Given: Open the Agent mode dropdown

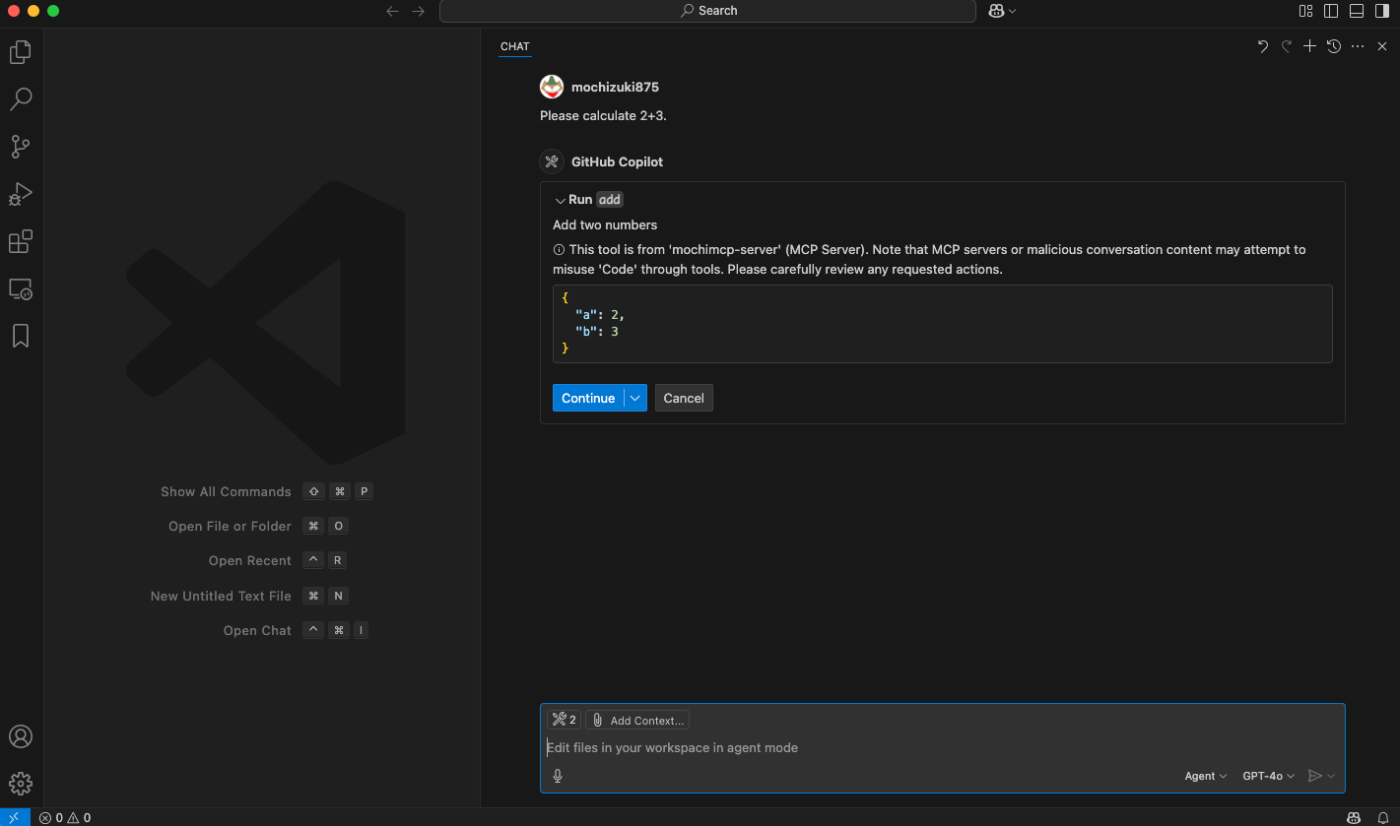Looking at the screenshot, I should pos(1206,776).
